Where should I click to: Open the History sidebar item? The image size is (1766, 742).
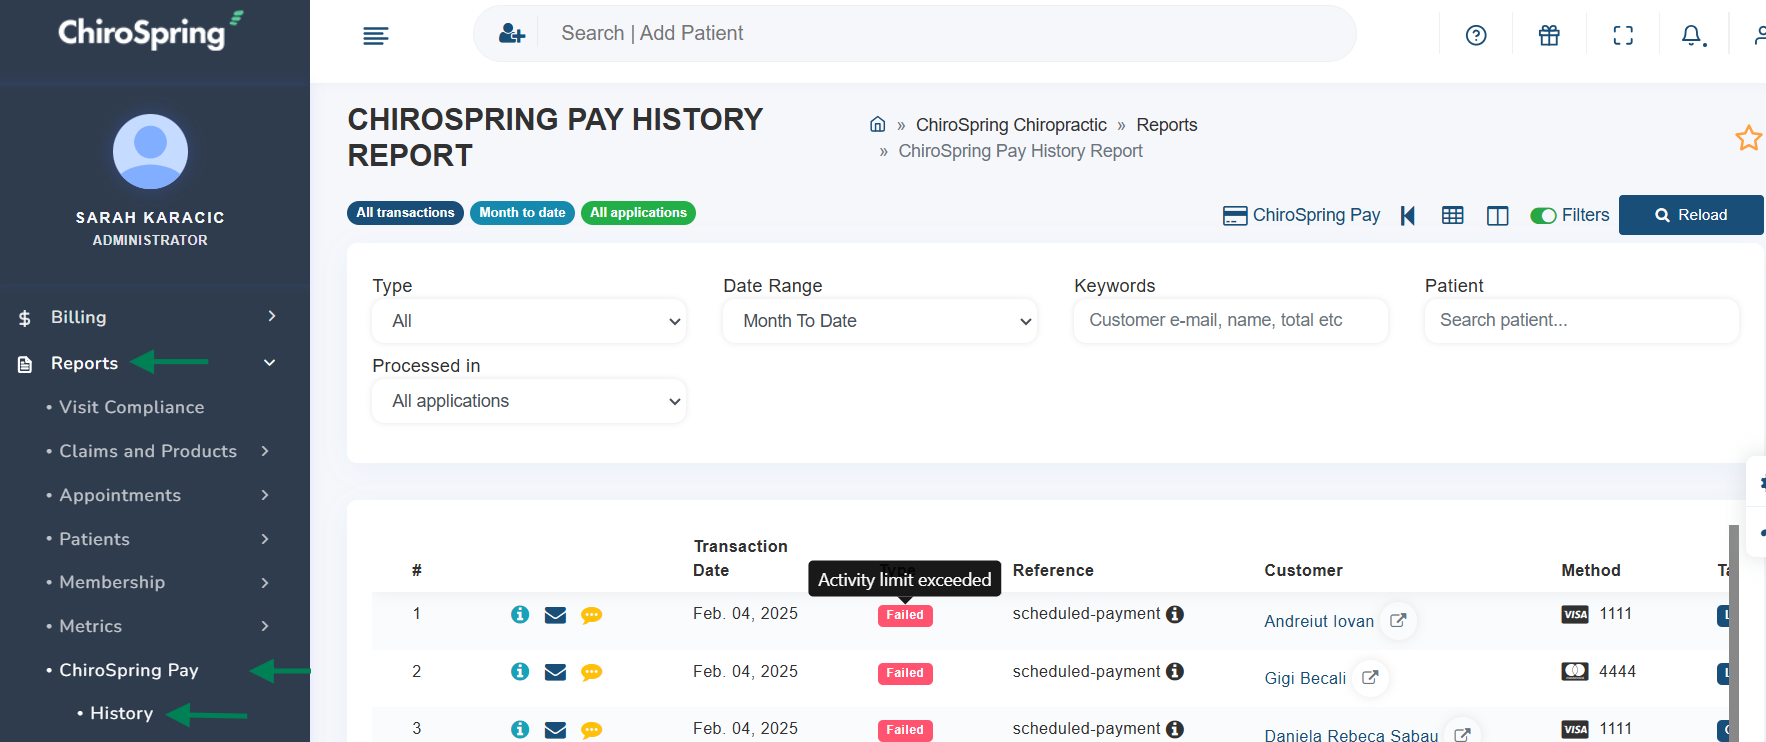click(x=121, y=713)
